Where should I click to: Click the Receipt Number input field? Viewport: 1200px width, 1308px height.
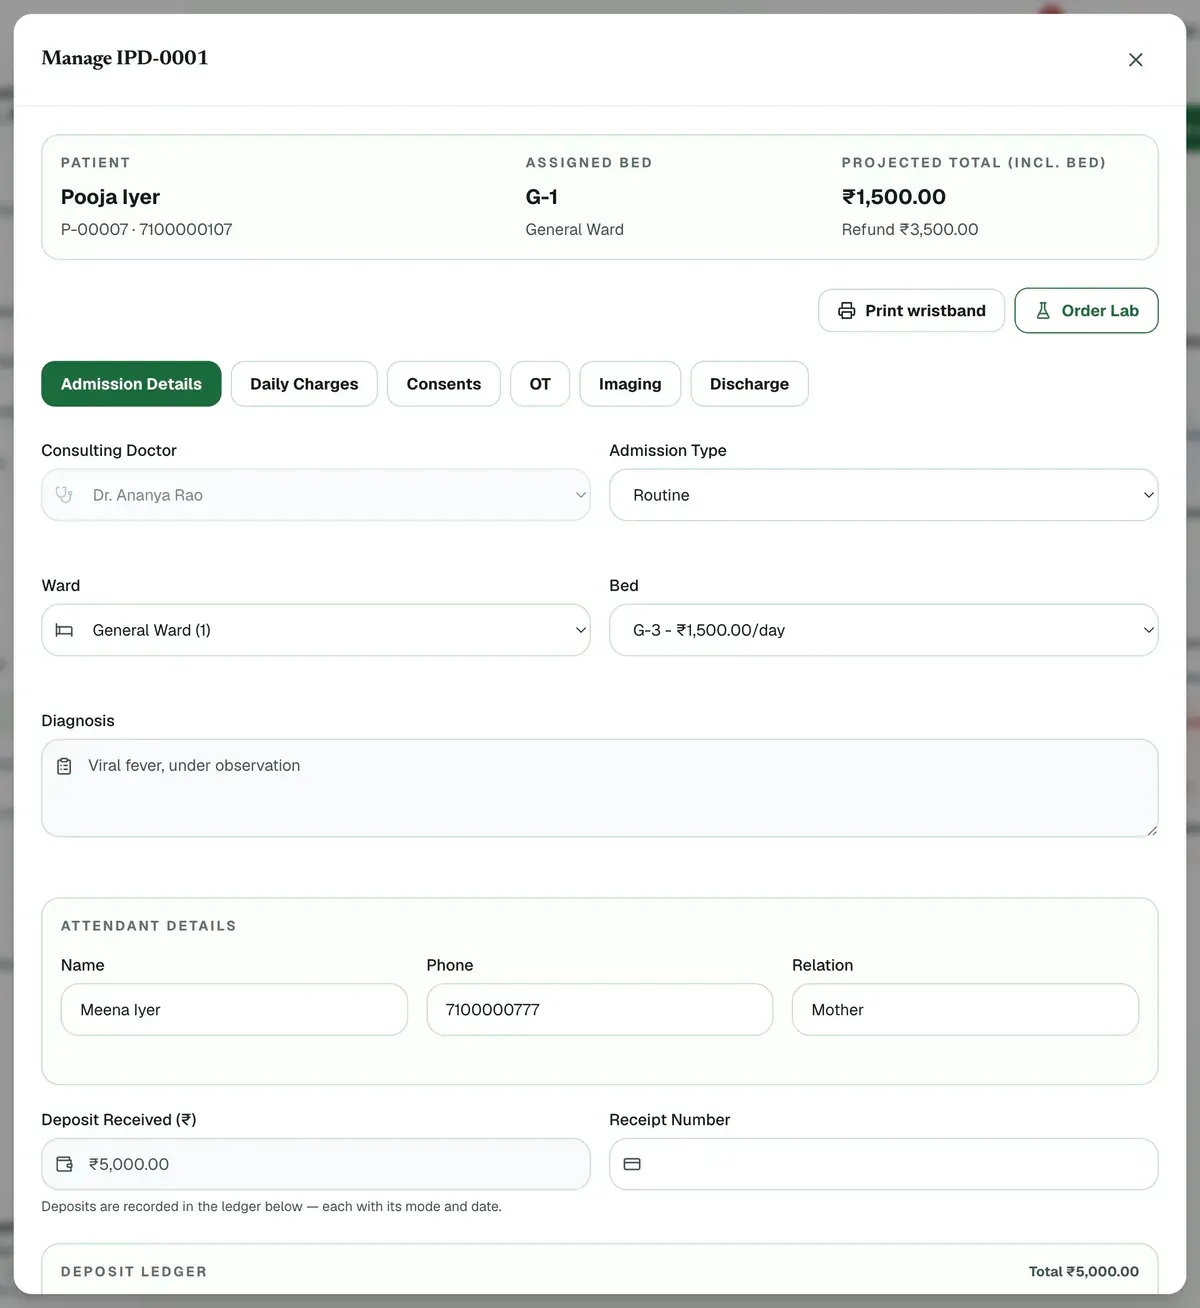click(x=884, y=1164)
